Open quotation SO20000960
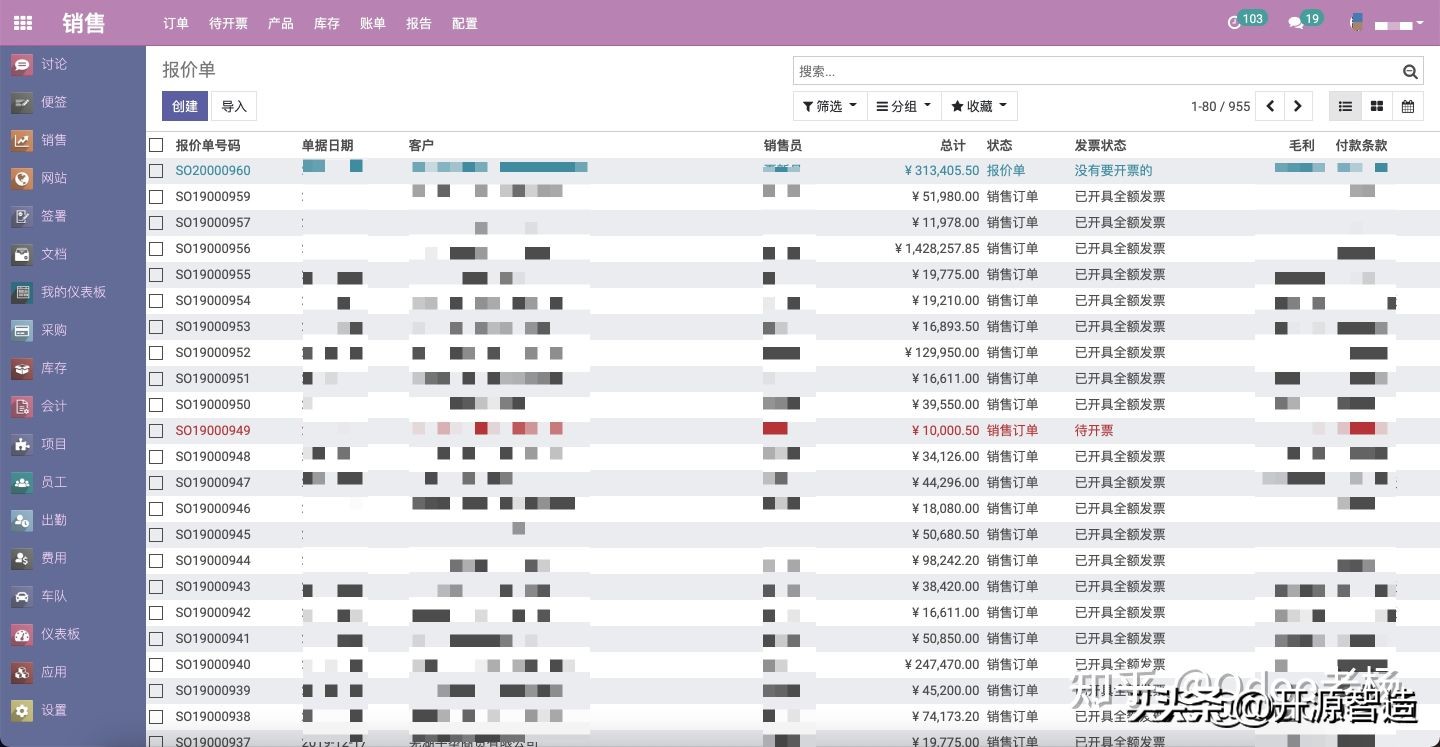Viewport: 1440px width, 747px height. click(x=213, y=171)
